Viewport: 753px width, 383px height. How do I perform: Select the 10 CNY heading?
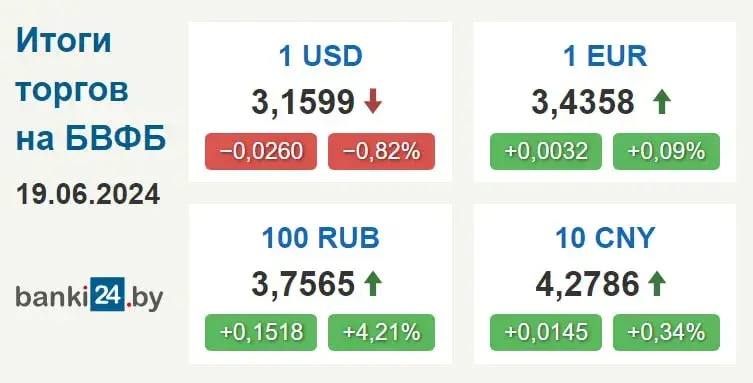coord(605,238)
